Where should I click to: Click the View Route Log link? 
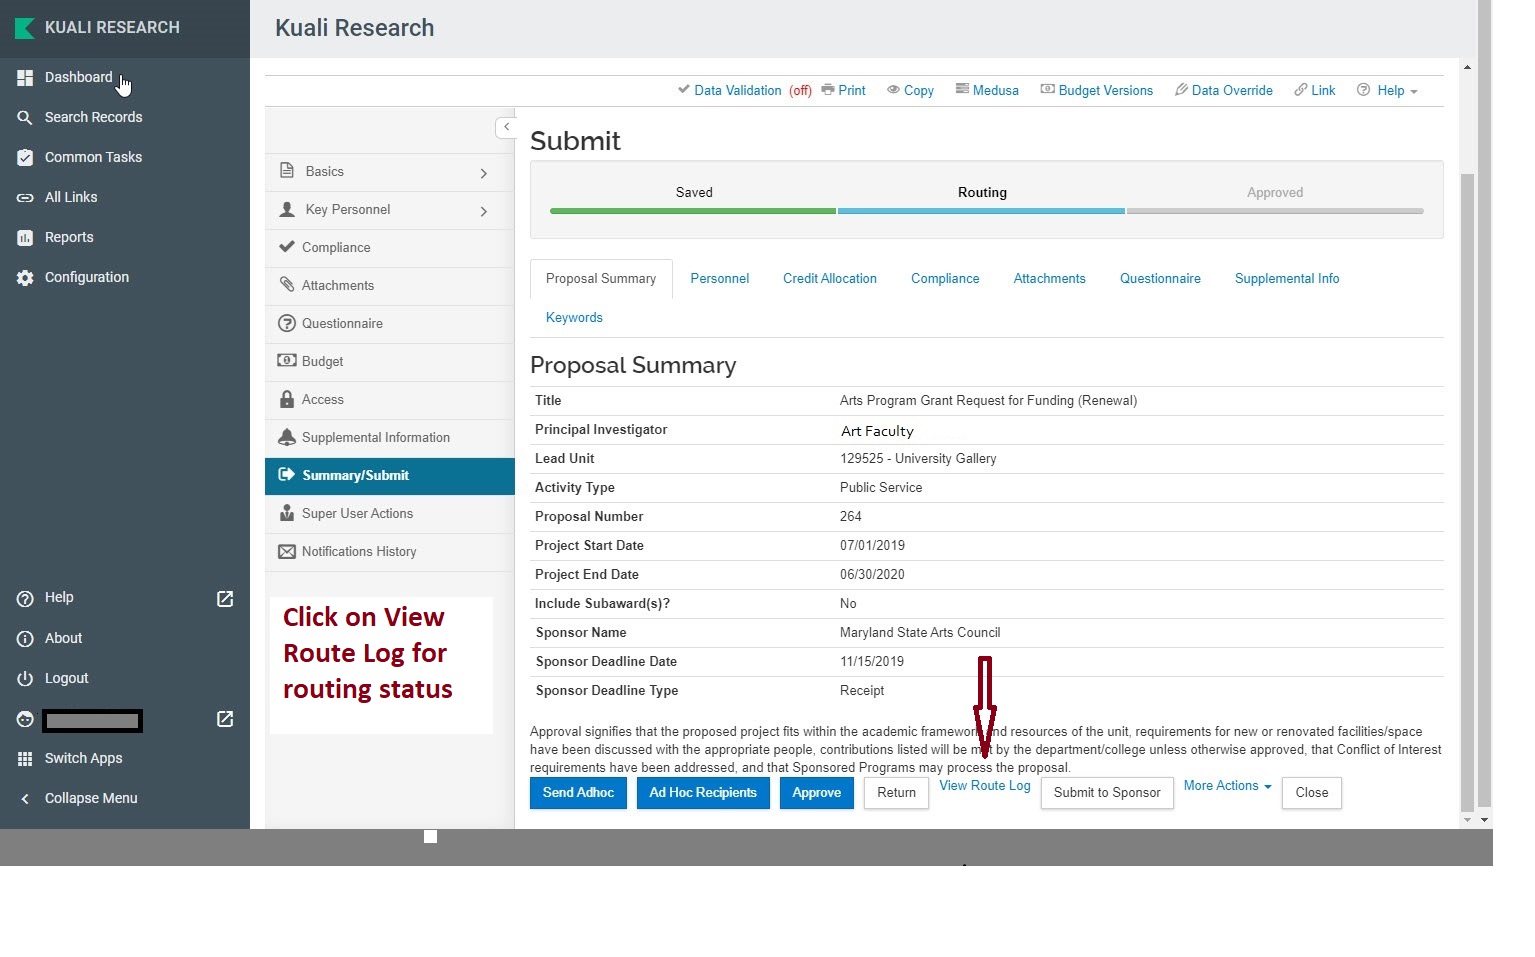(x=984, y=786)
